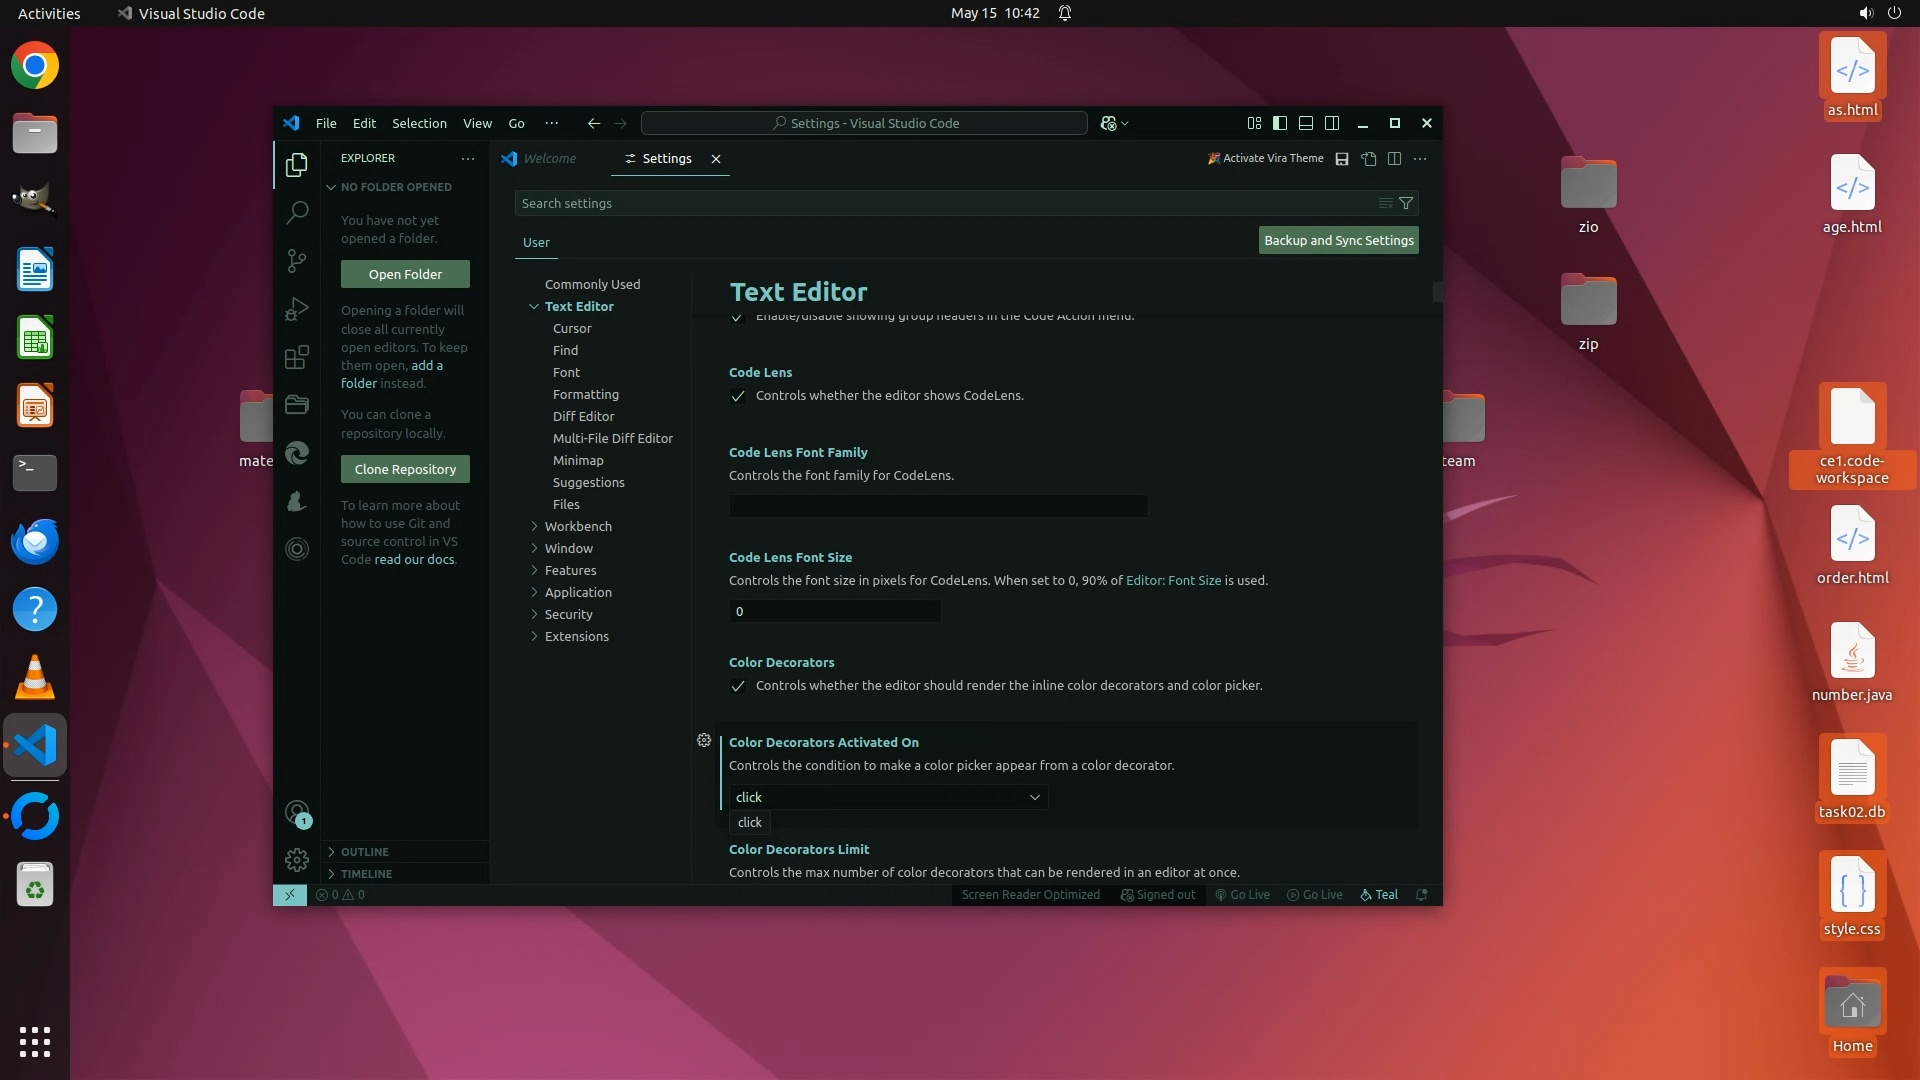Image resolution: width=1920 pixels, height=1080 pixels.
Task: Open Run and Debug view icon
Action: coord(297,309)
